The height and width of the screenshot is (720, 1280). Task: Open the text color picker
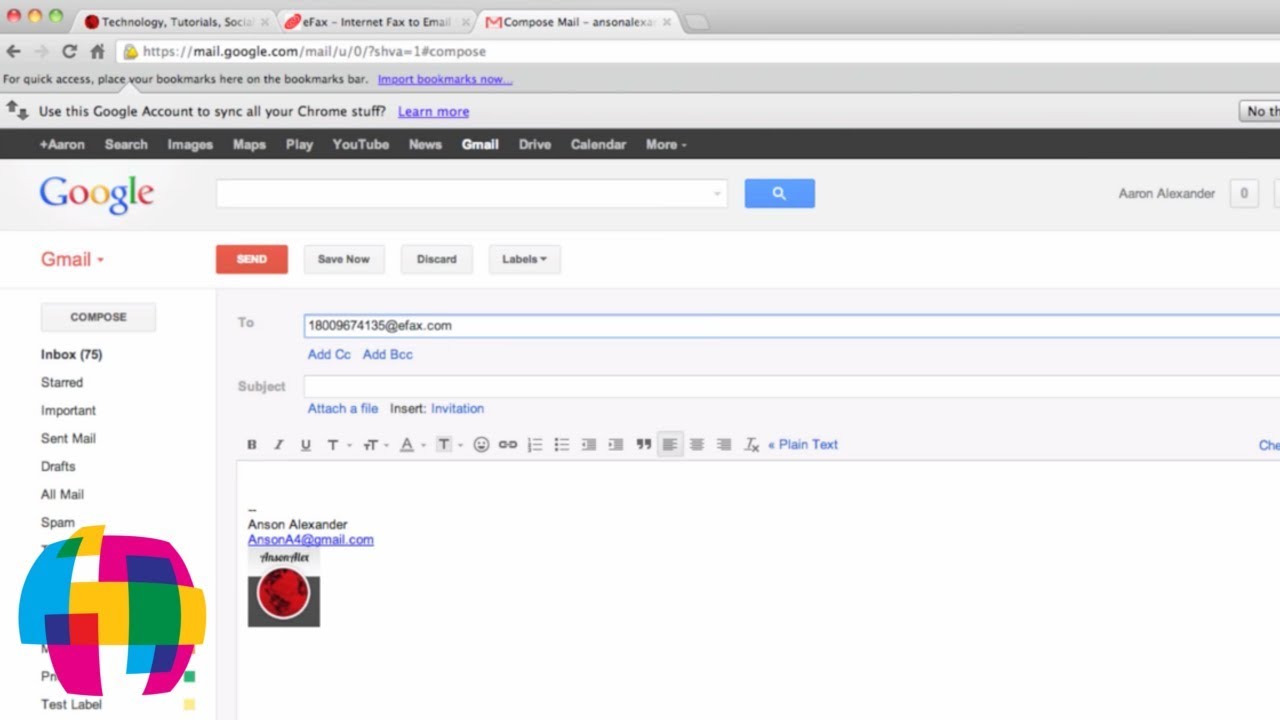coord(411,445)
